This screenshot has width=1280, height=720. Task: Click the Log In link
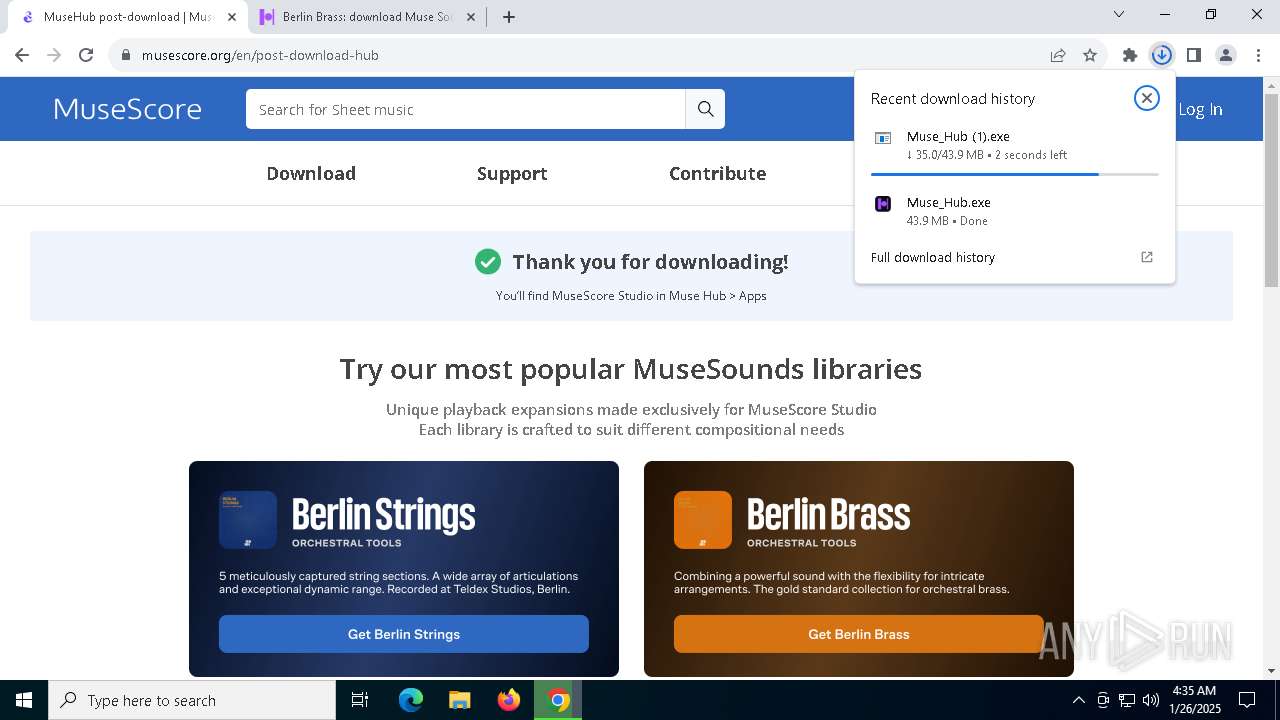tap(1200, 109)
